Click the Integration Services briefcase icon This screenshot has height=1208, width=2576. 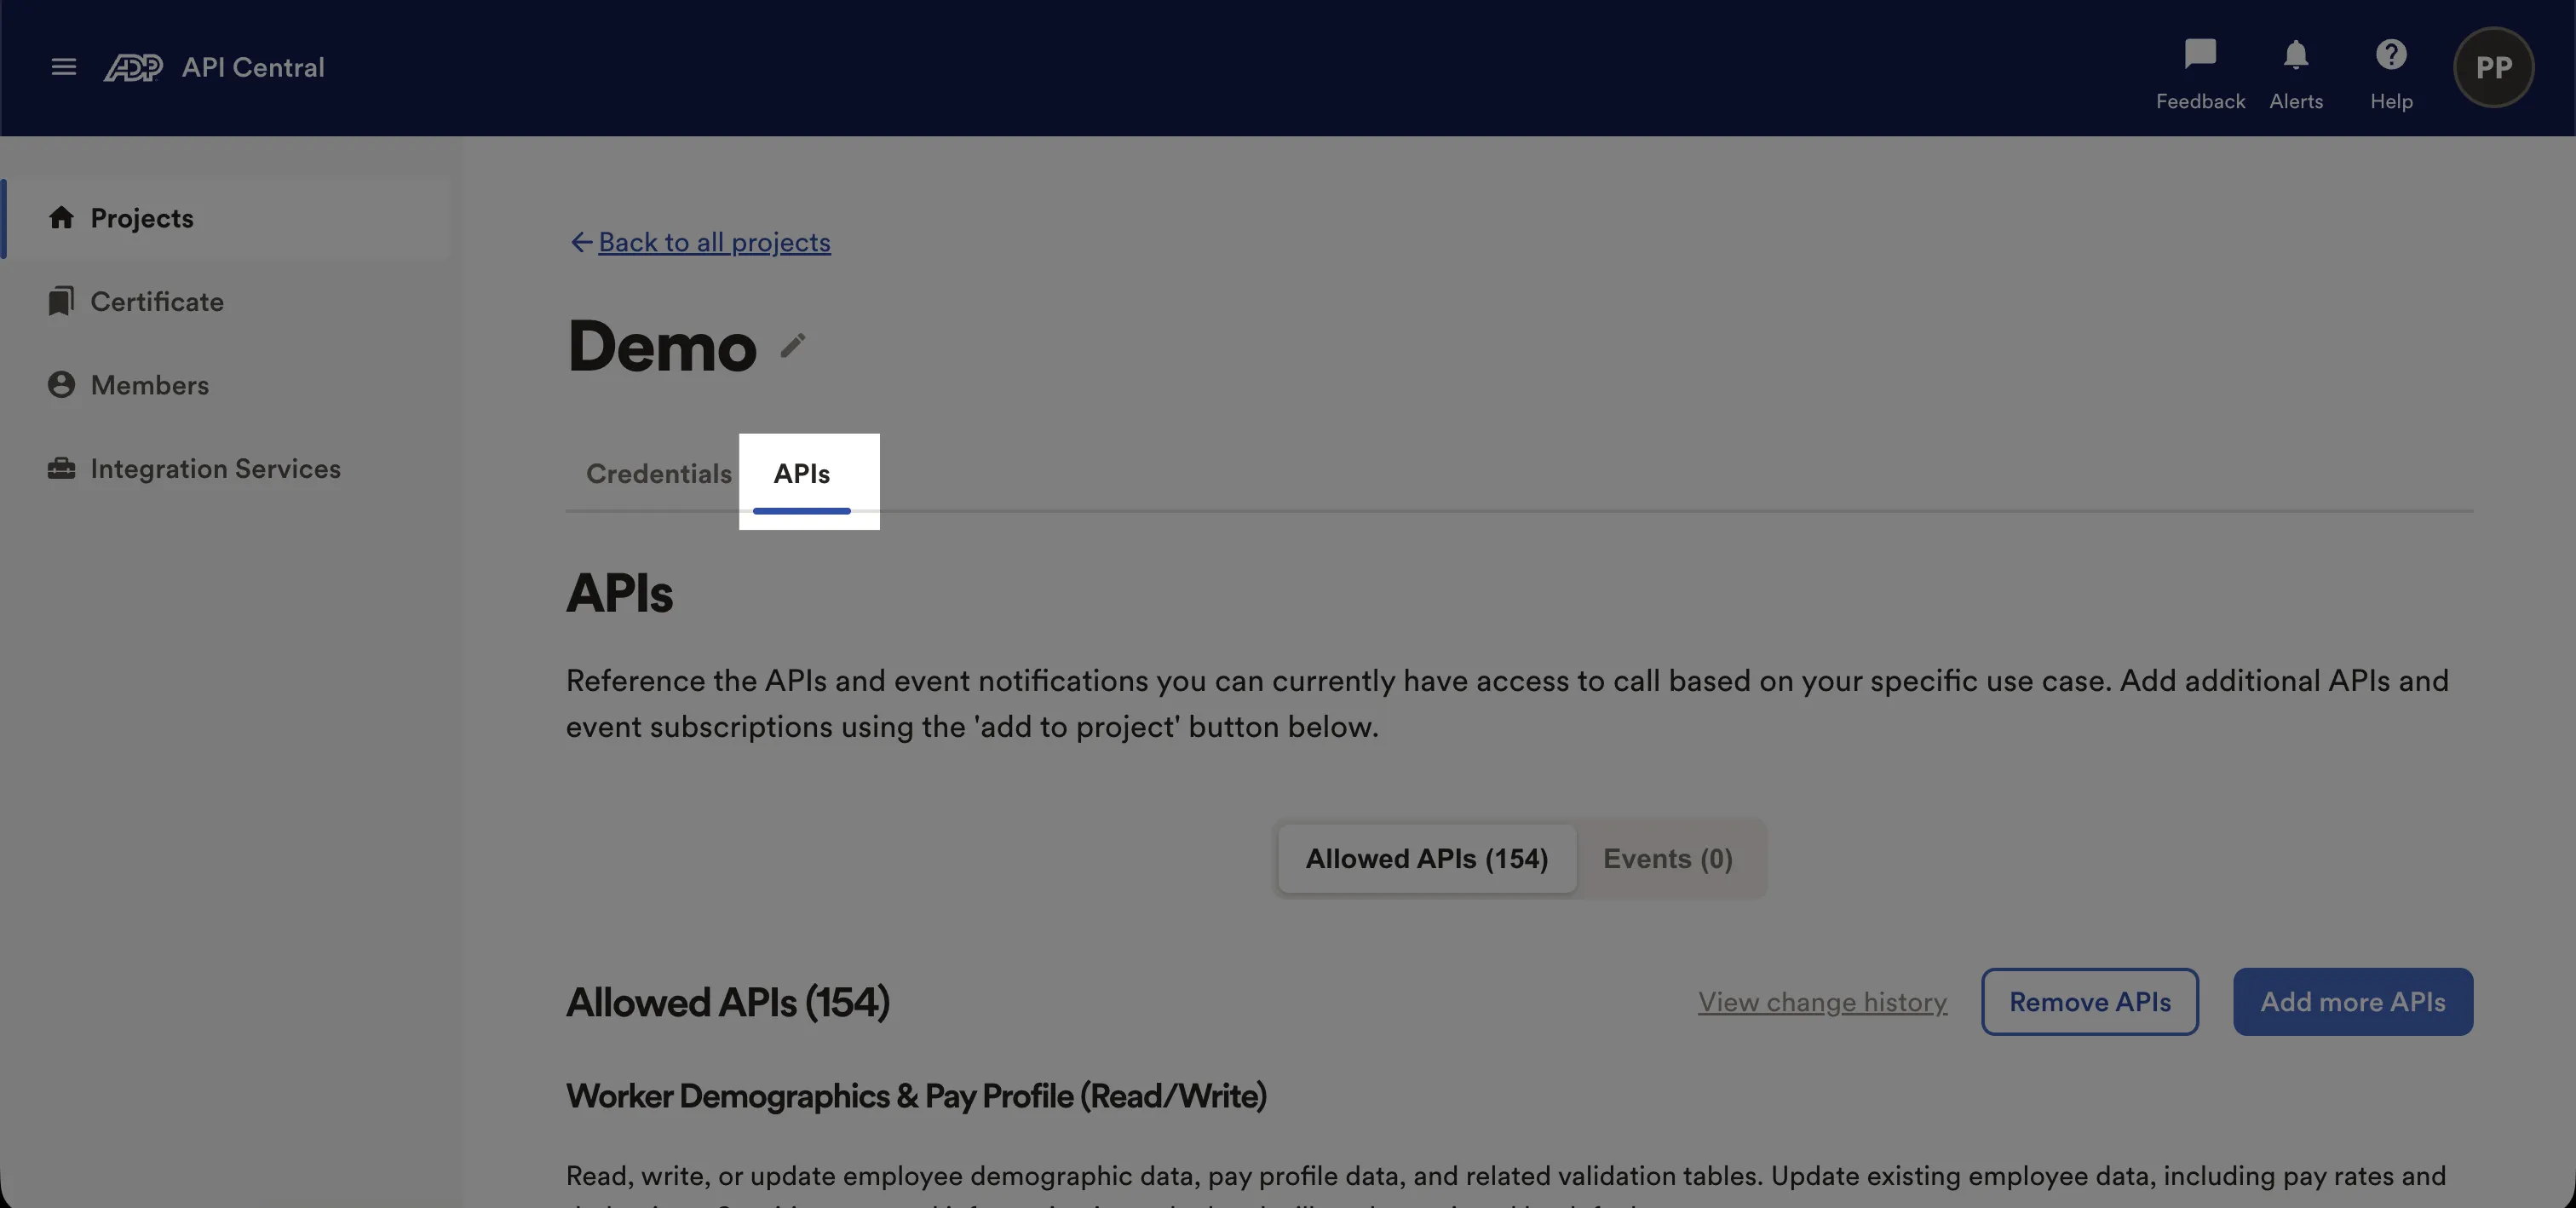61,468
